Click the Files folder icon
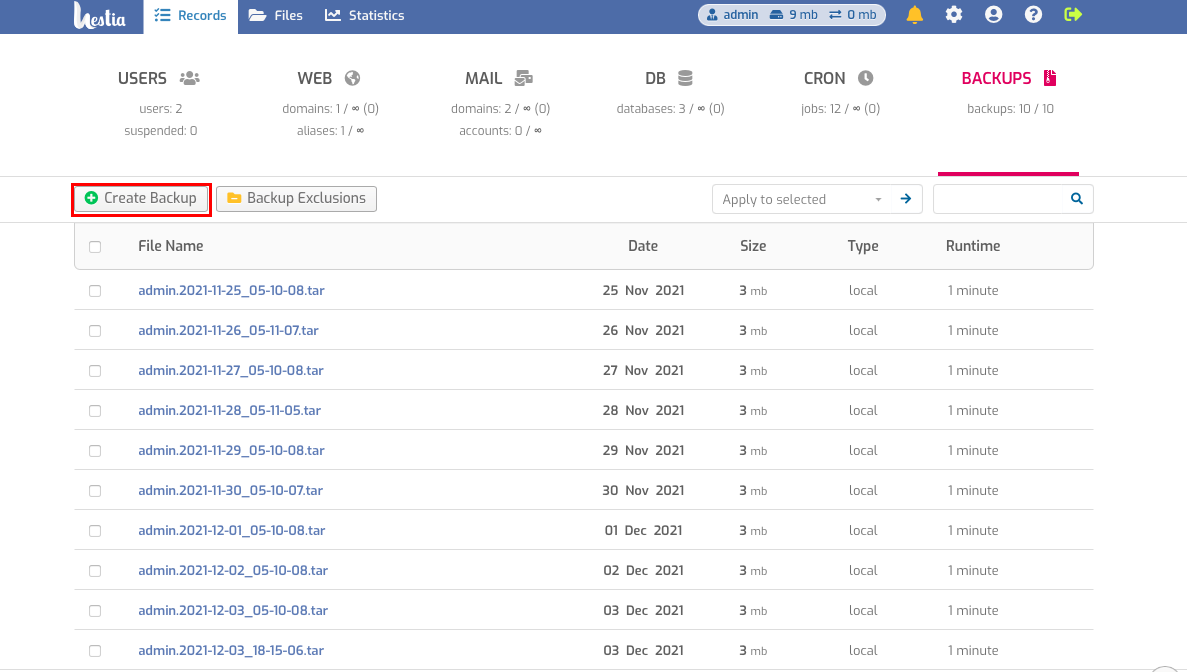 257,15
